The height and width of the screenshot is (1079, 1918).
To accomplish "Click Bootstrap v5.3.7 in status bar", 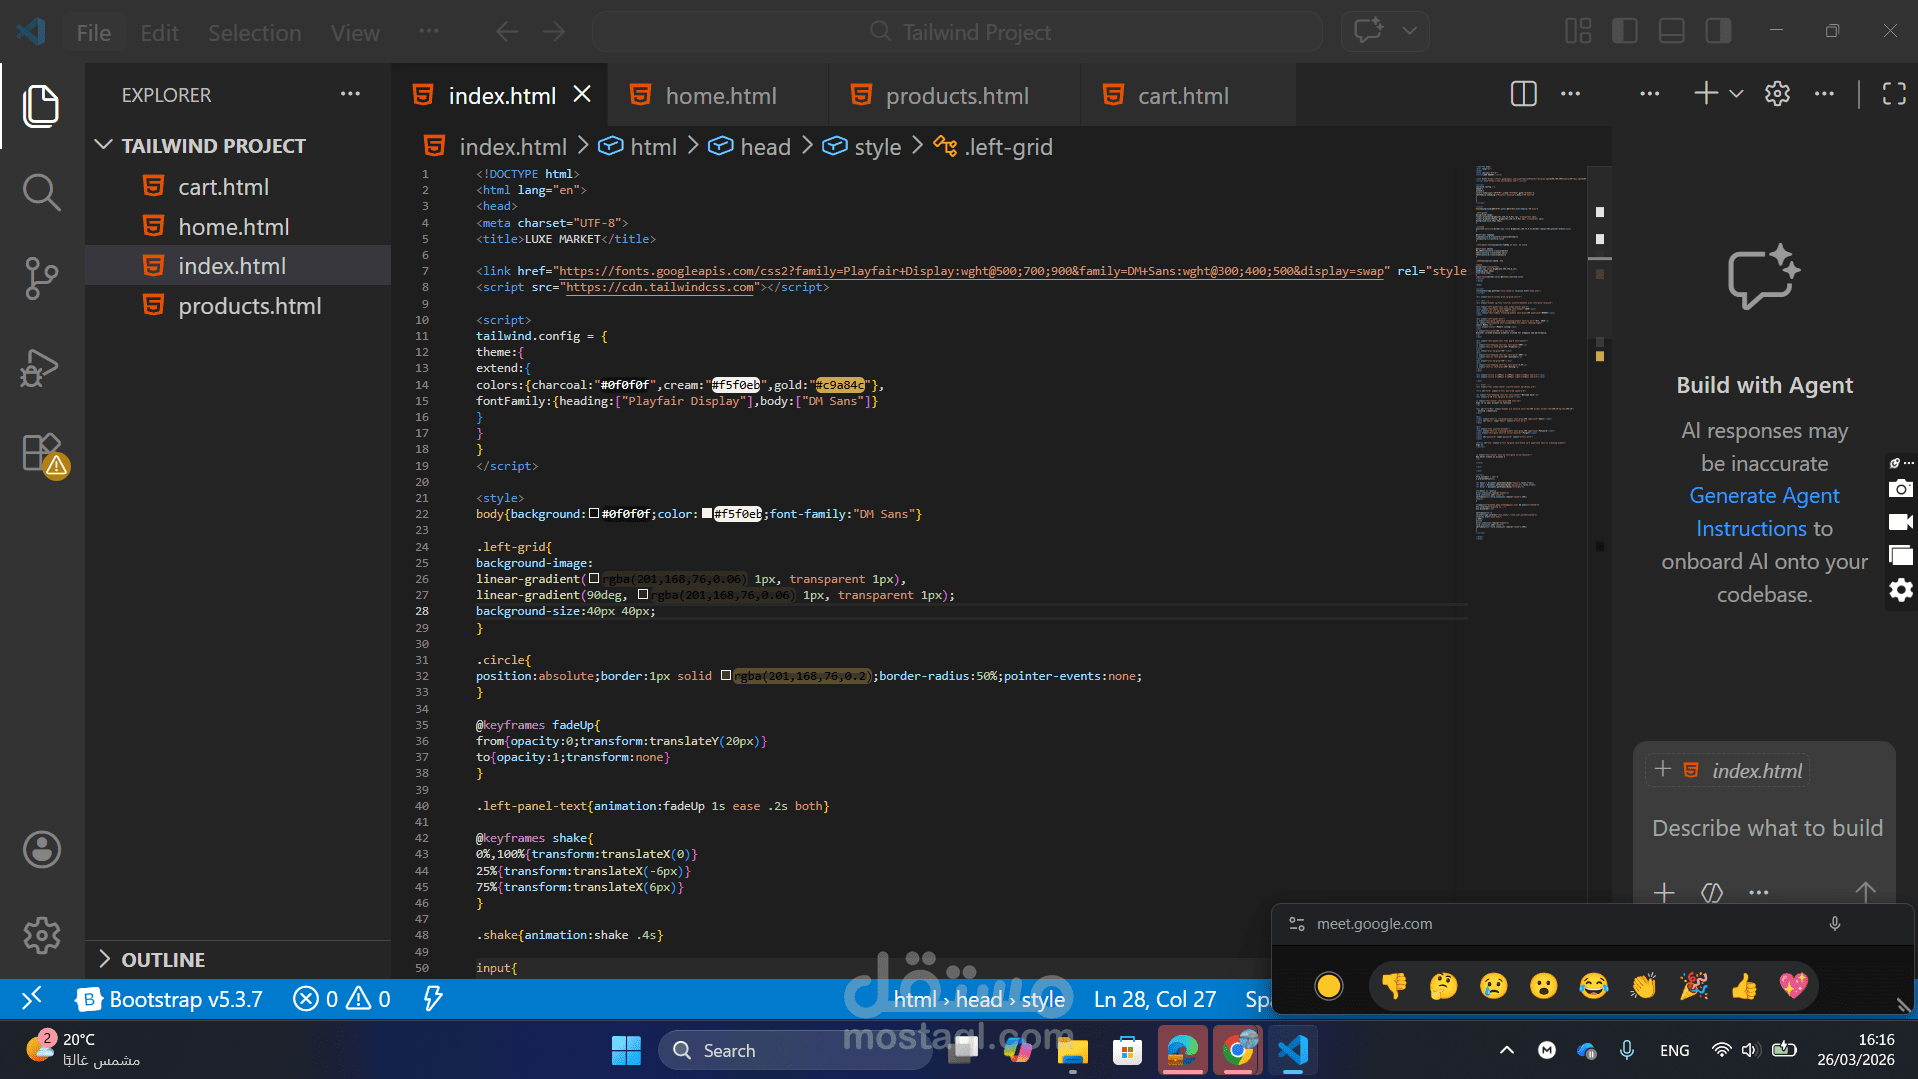I will point(170,999).
